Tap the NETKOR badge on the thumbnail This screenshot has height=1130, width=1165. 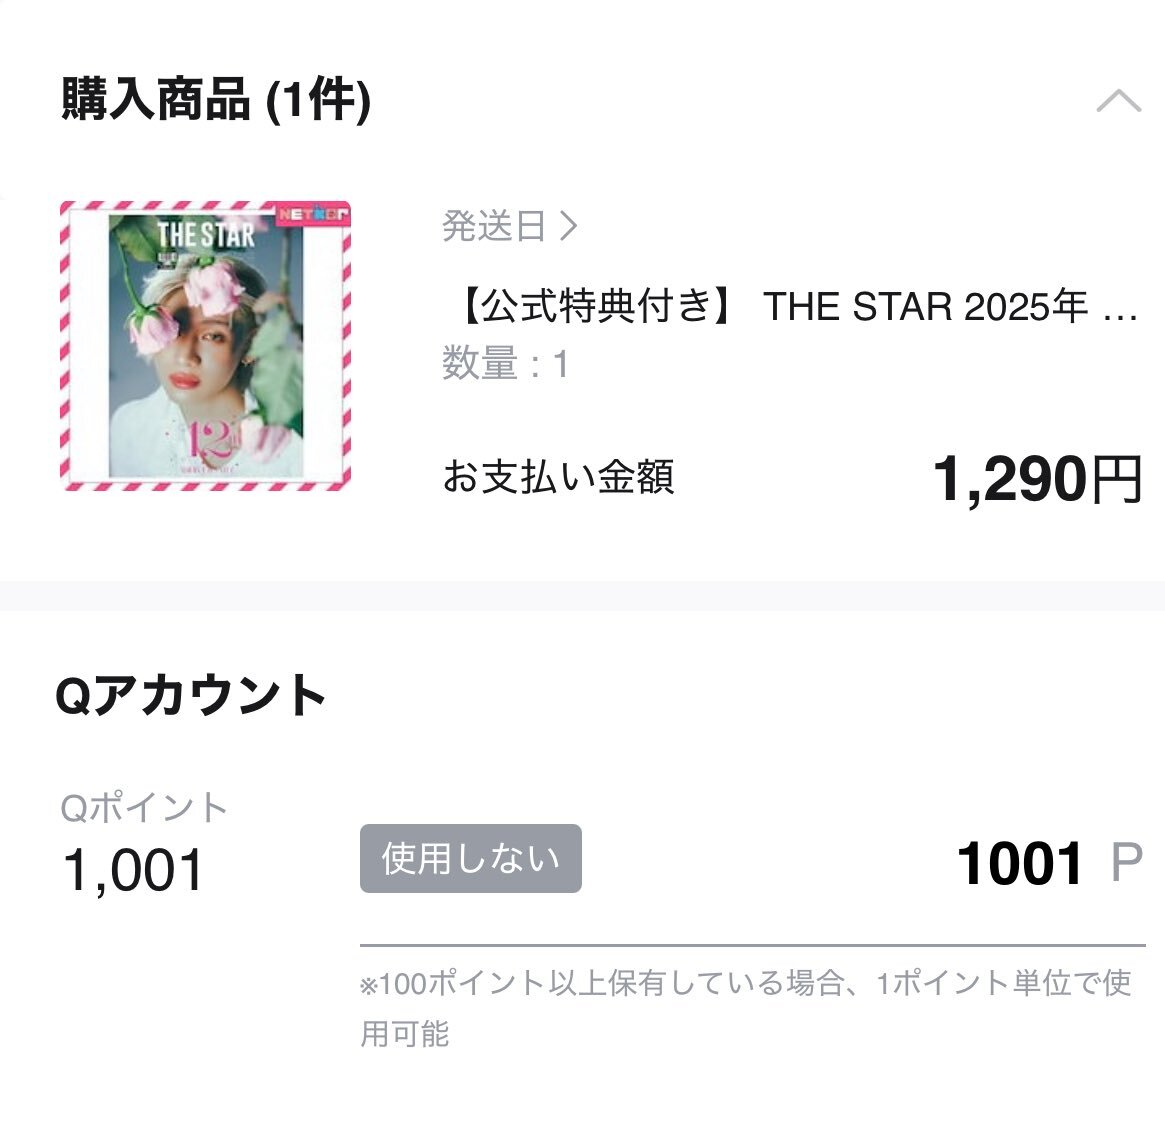[x=313, y=214]
